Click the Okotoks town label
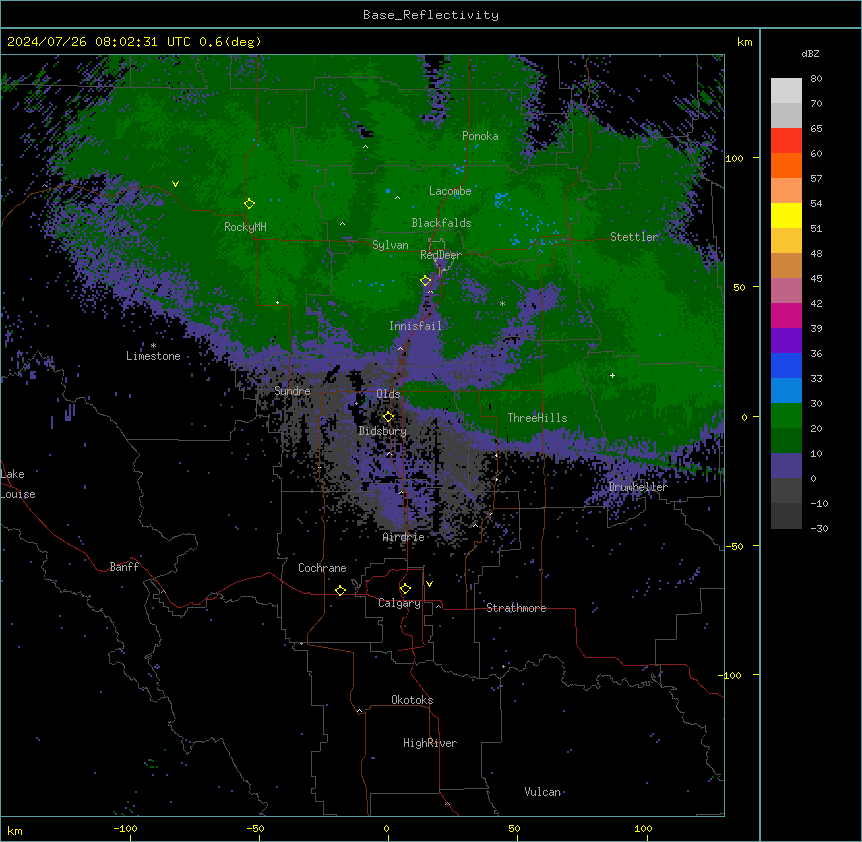This screenshot has height=842, width=862. click(412, 700)
